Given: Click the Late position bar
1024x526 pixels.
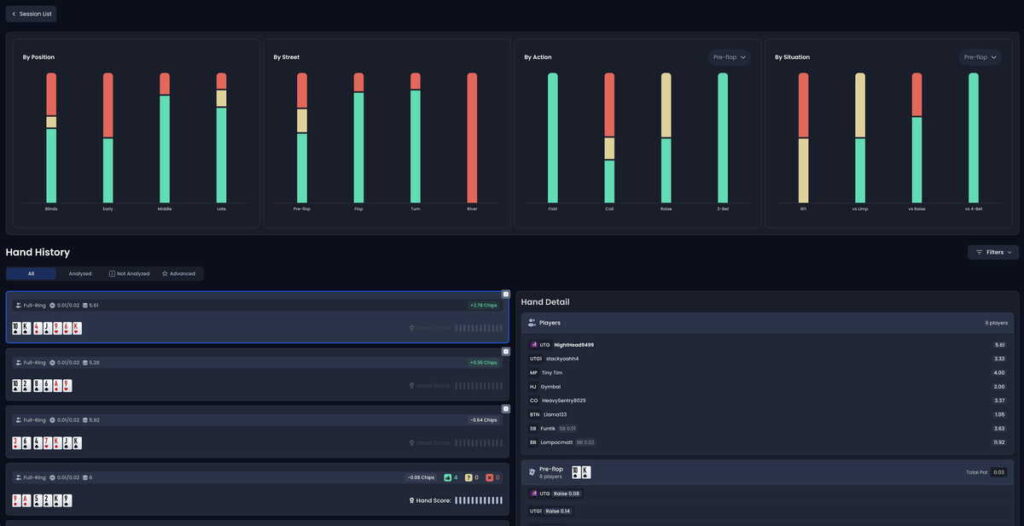Looking at the screenshot, I should [221, 138].
